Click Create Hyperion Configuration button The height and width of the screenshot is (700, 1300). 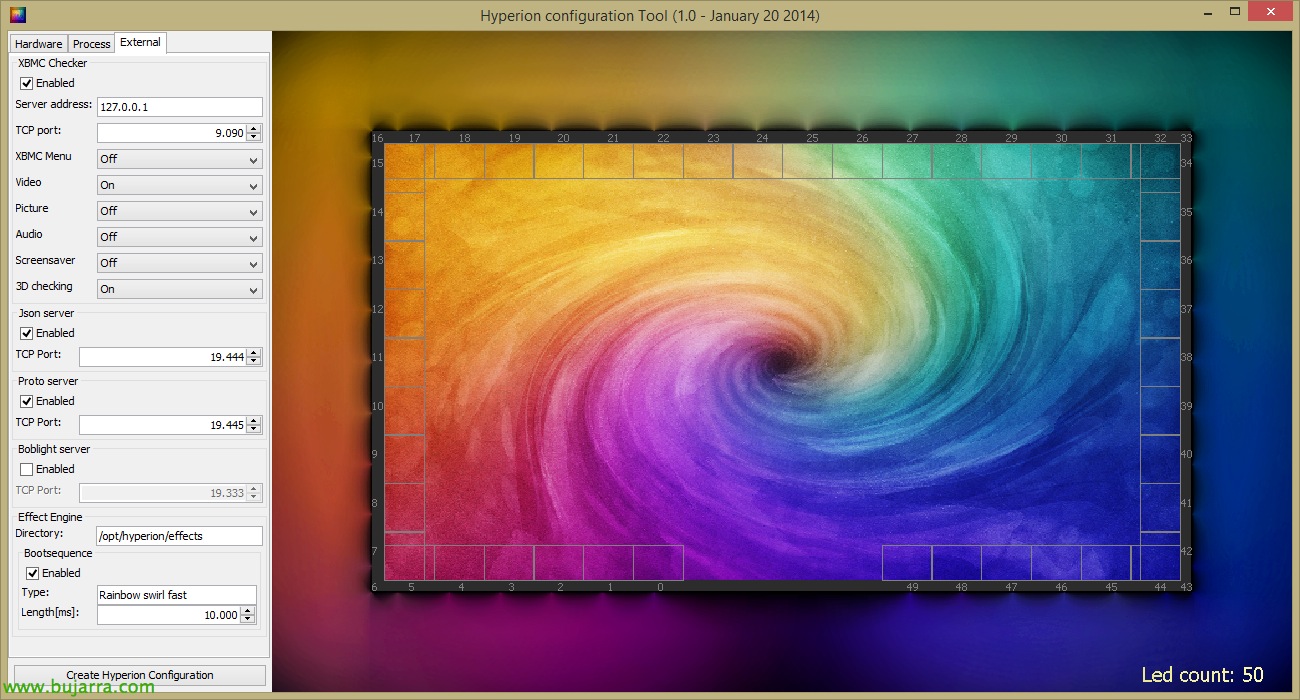coord(140,675)
